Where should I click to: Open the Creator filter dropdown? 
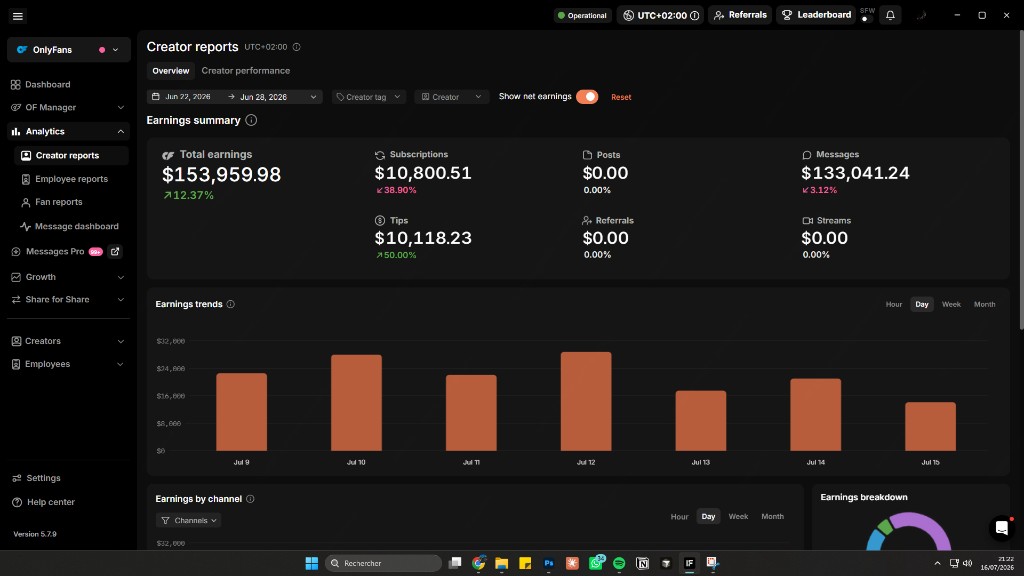(x=451, y=97)
